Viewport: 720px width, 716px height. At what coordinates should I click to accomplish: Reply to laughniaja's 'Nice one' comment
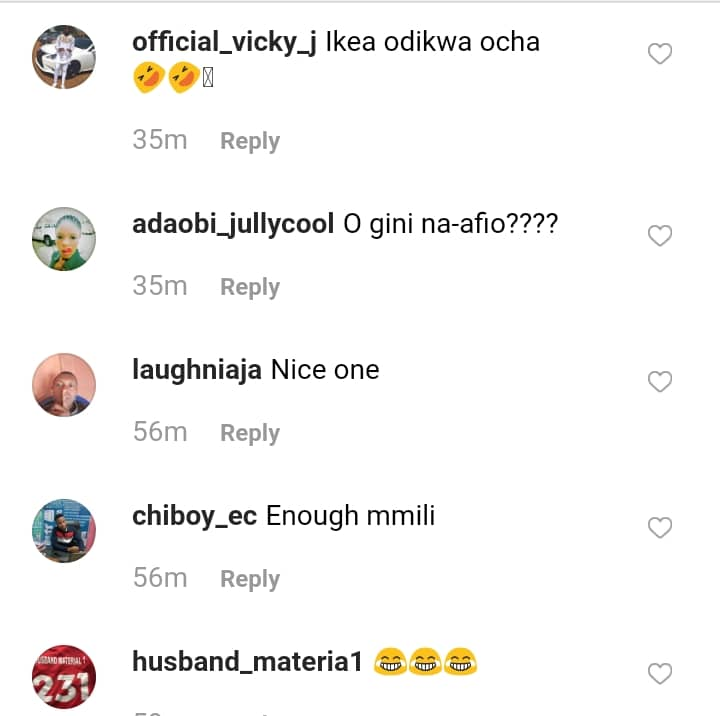pyautogui.click(x=250, y=433)
